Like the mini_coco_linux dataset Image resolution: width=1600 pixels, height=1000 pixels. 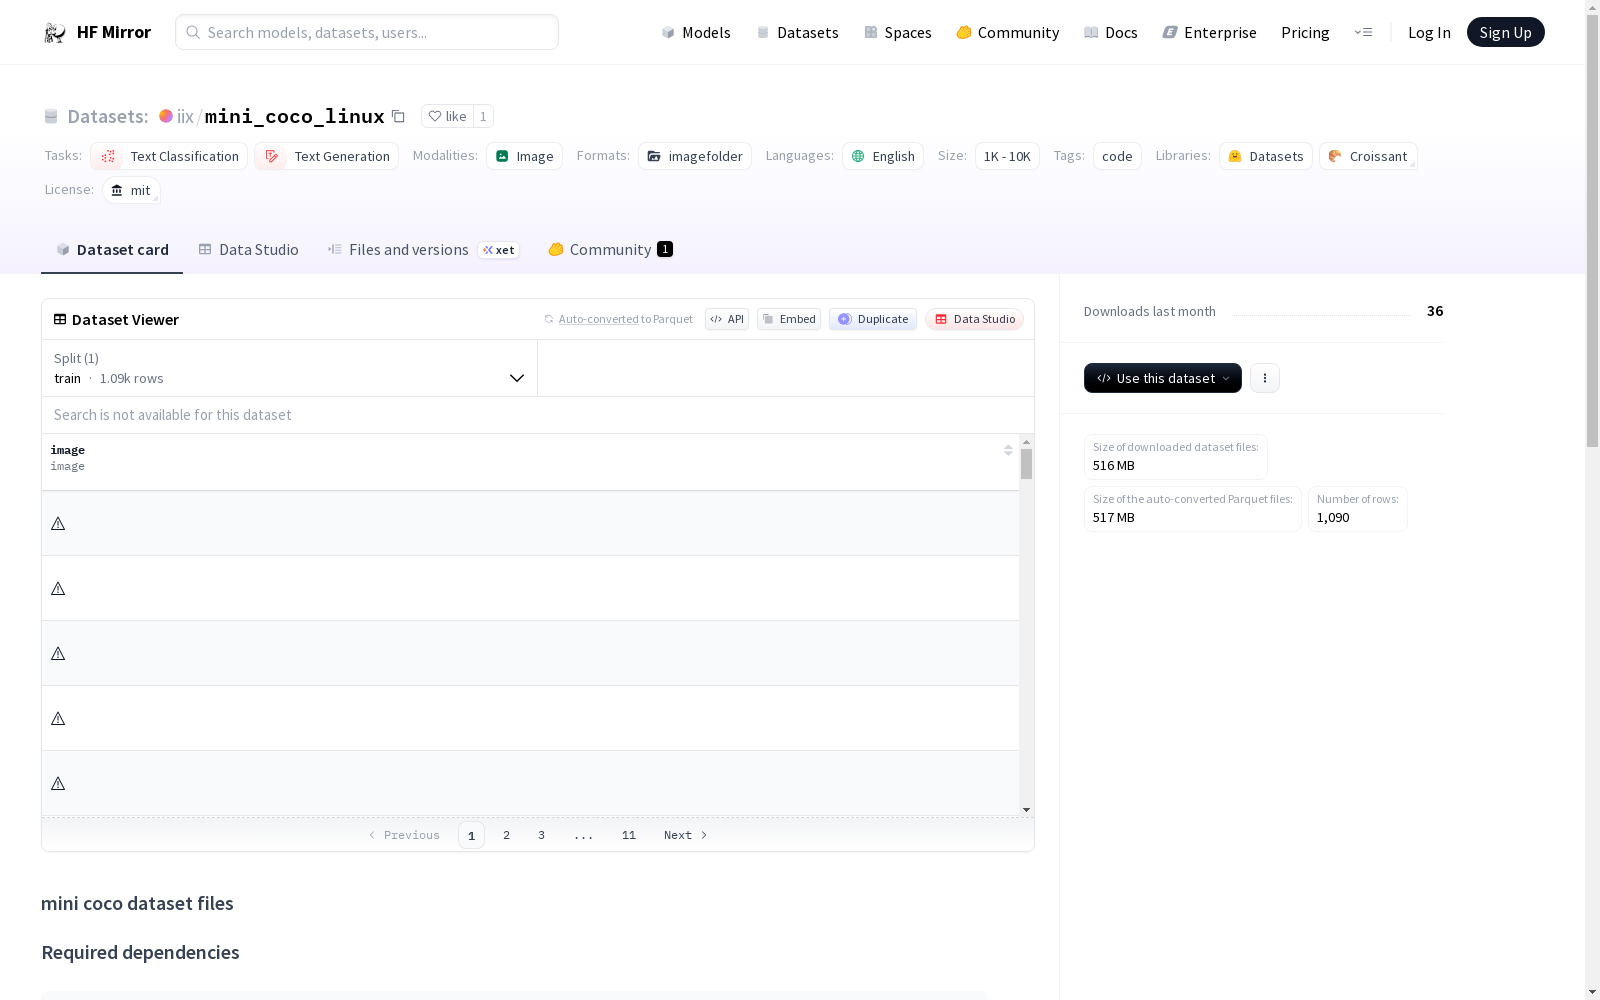447,116
